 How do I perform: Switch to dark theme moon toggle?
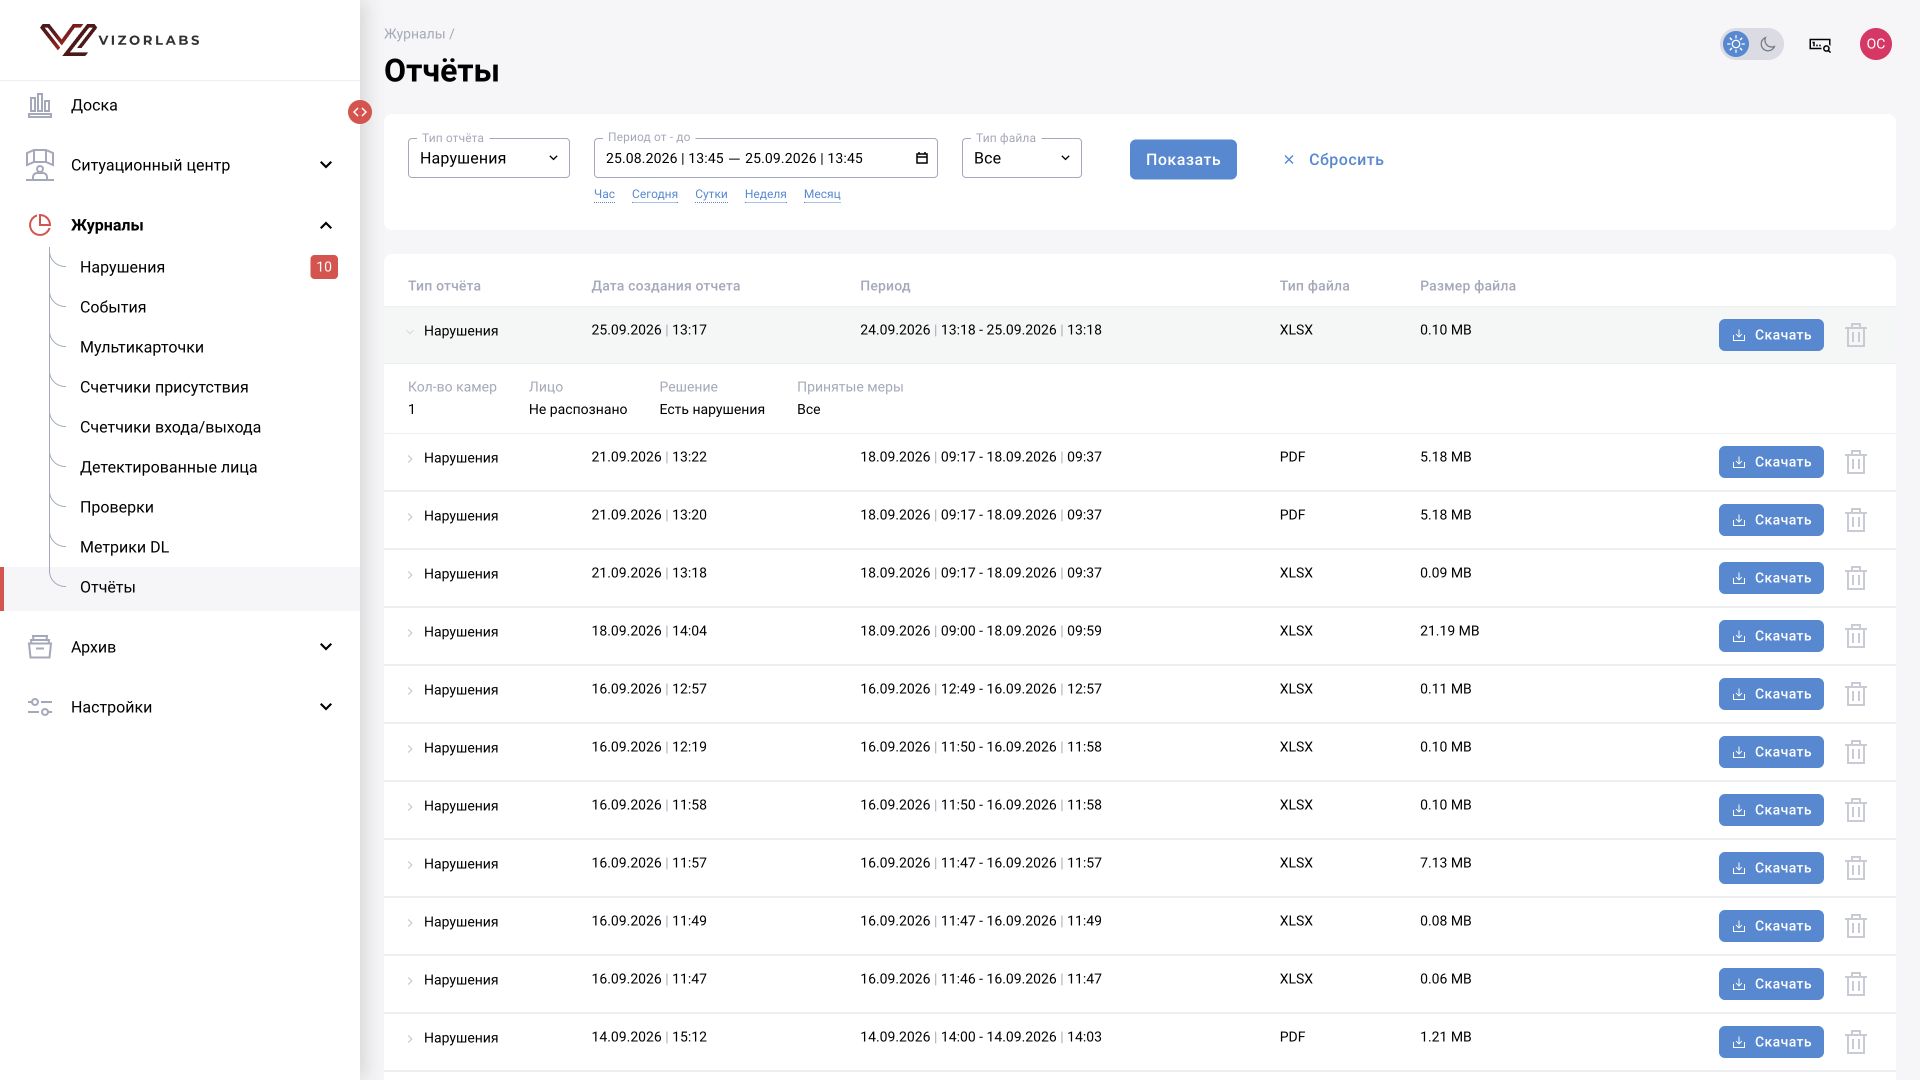click(1768, 44)
